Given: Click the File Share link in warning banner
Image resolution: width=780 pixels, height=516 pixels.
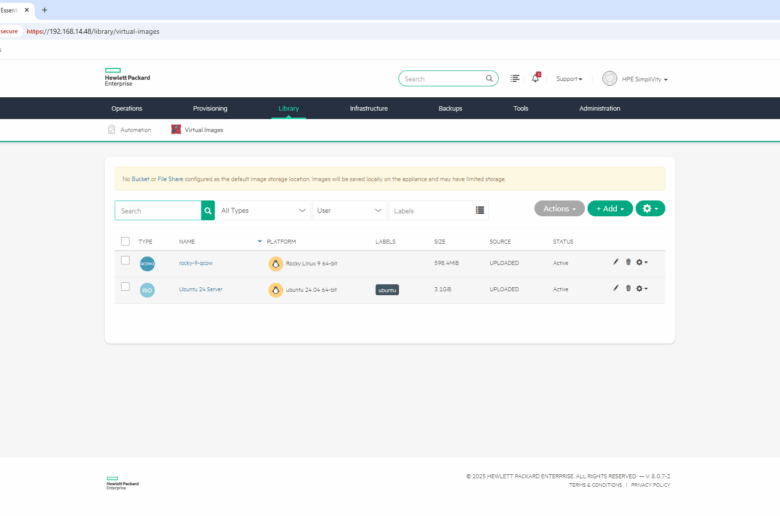Looking at the screenshot, I should pyautogui.click(x=169, y=179).
